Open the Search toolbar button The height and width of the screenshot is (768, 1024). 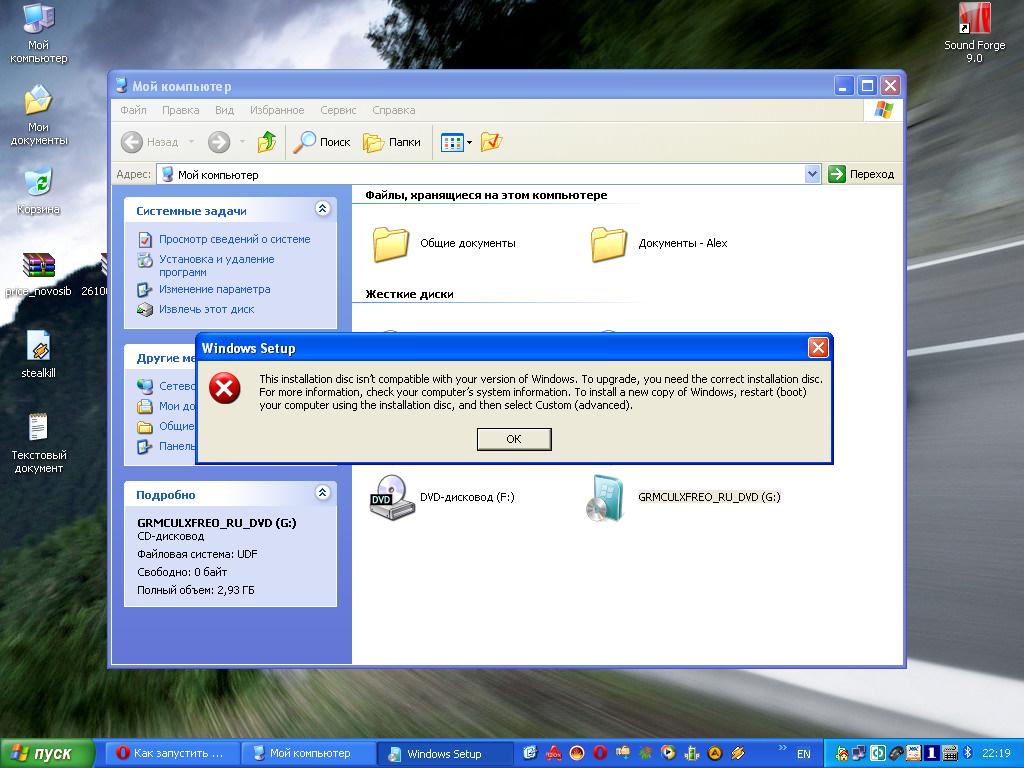click(321, 142)
